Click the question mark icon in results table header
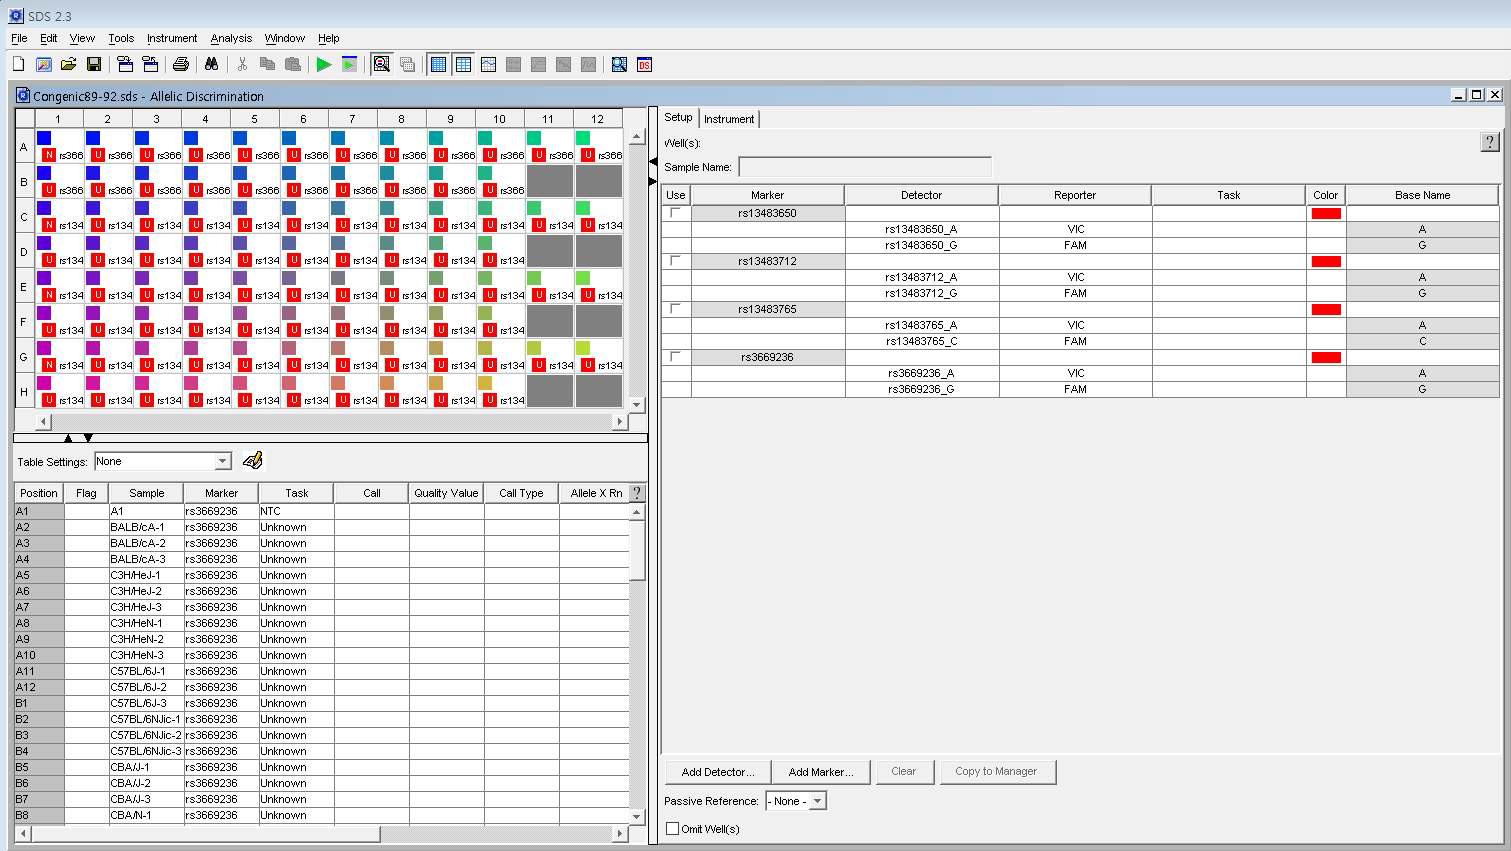1511x851 pixels. click(x=637, y=493)
